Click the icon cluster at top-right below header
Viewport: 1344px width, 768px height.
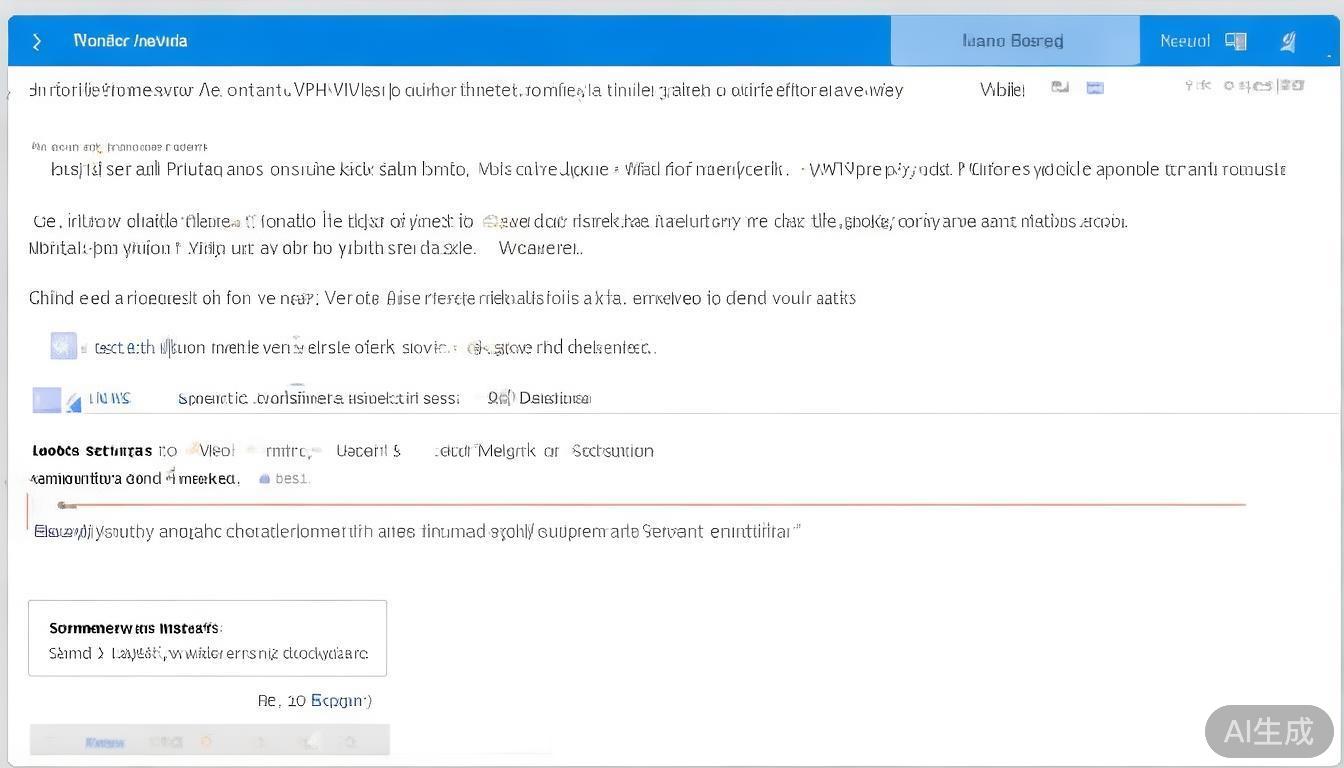[x=1245, y=86]
